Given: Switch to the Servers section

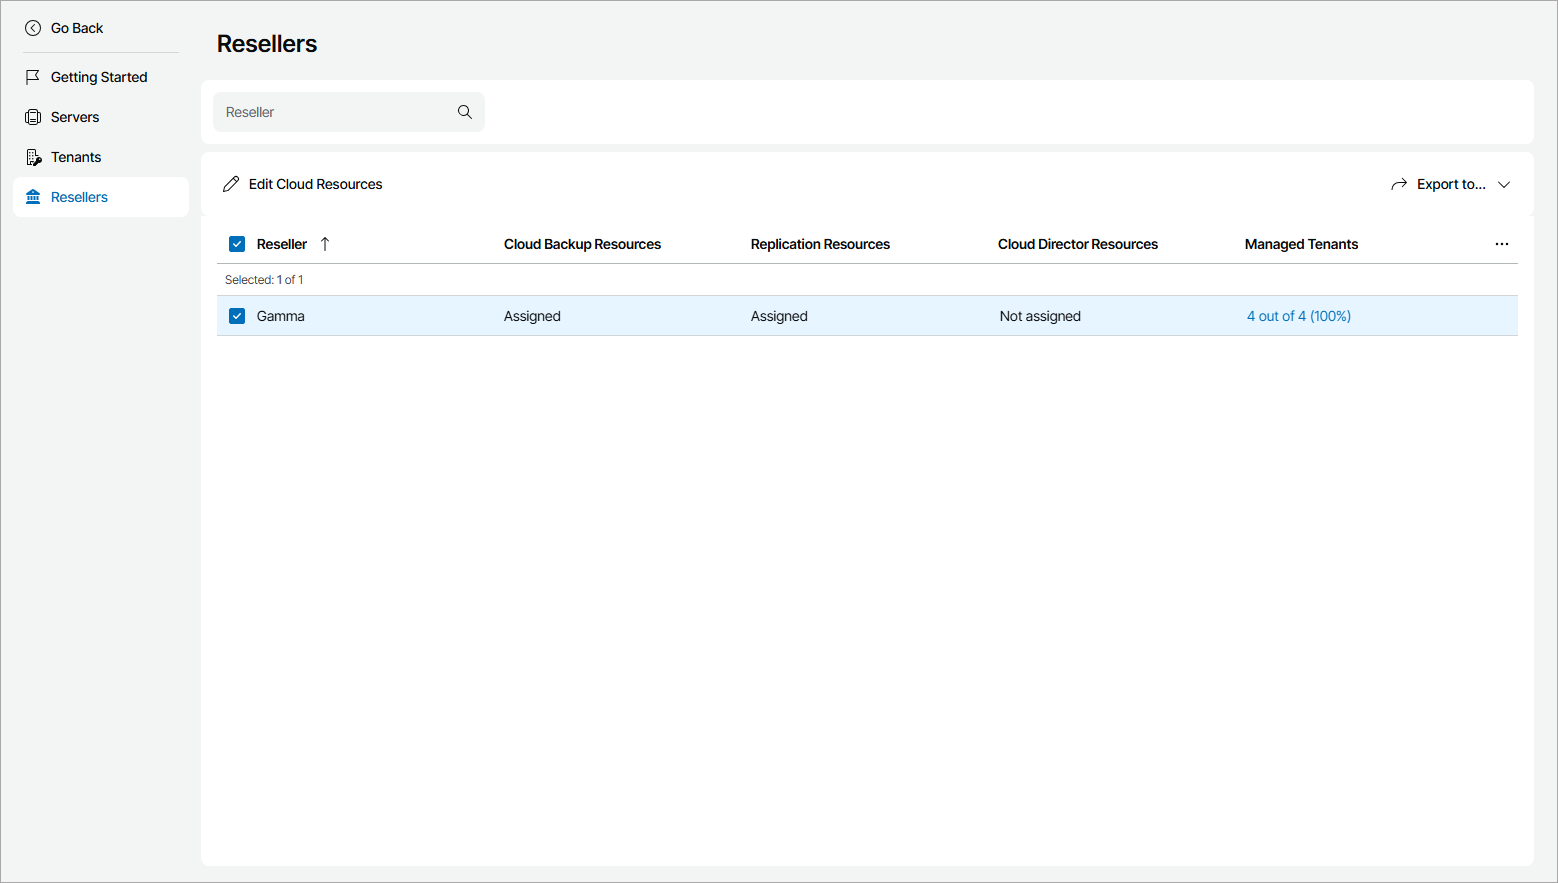Looking at the screenshot, I should [74, 116].
